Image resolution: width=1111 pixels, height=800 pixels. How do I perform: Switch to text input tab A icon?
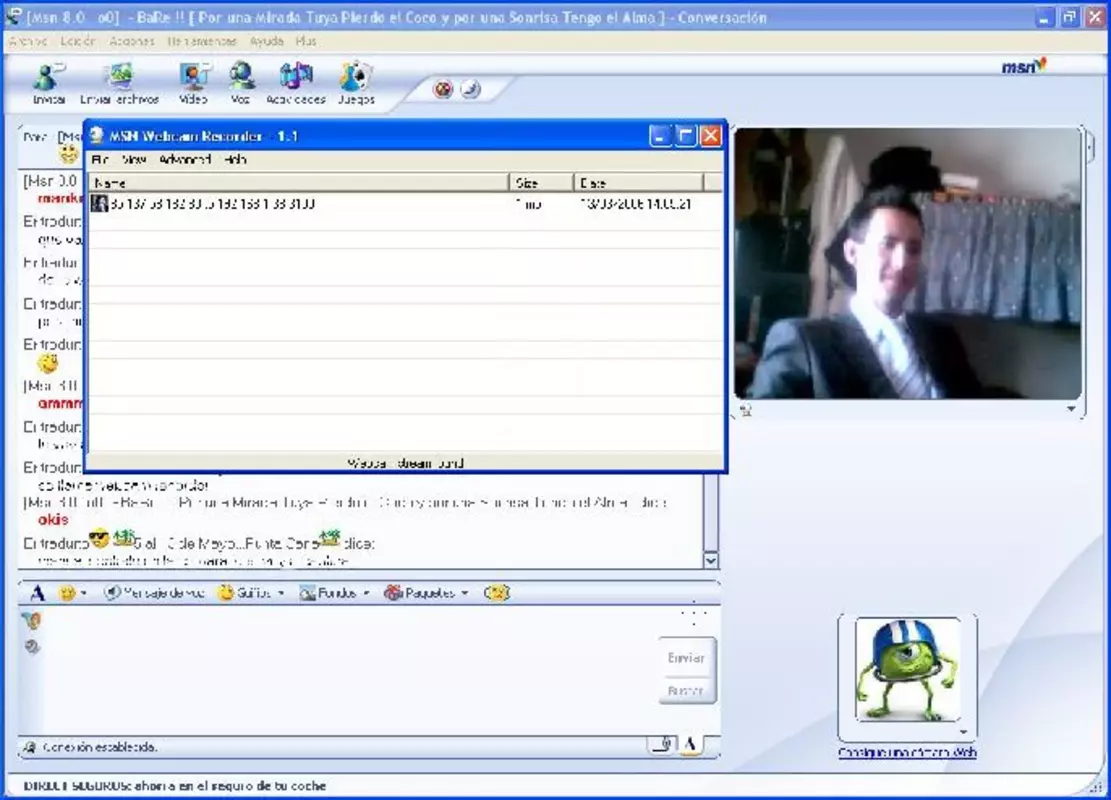(x=689, y=744)
